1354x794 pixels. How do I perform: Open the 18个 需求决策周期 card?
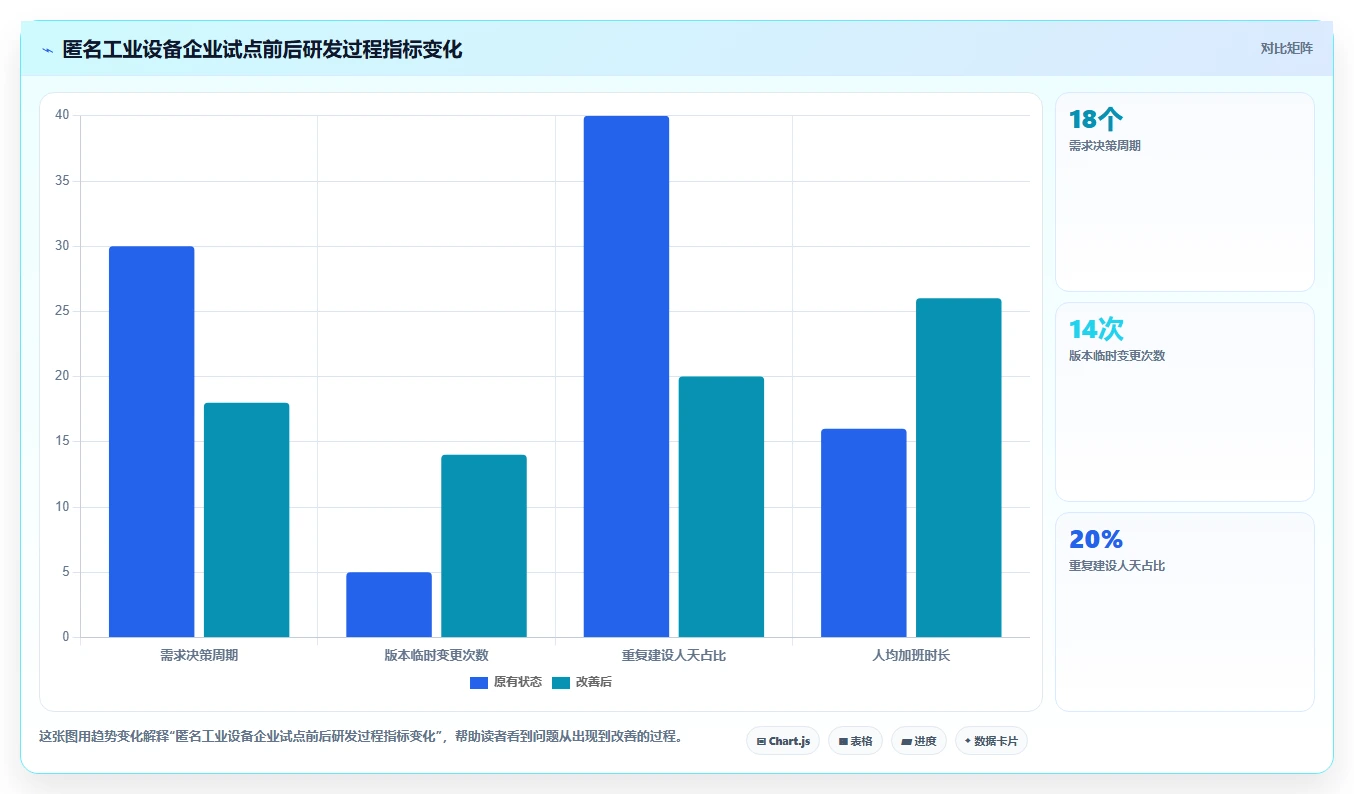click(1185, 192)
